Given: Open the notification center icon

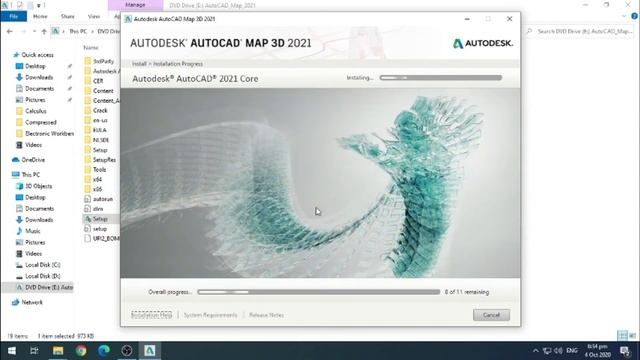Looking at the screenshot, I should click(624, 351).
